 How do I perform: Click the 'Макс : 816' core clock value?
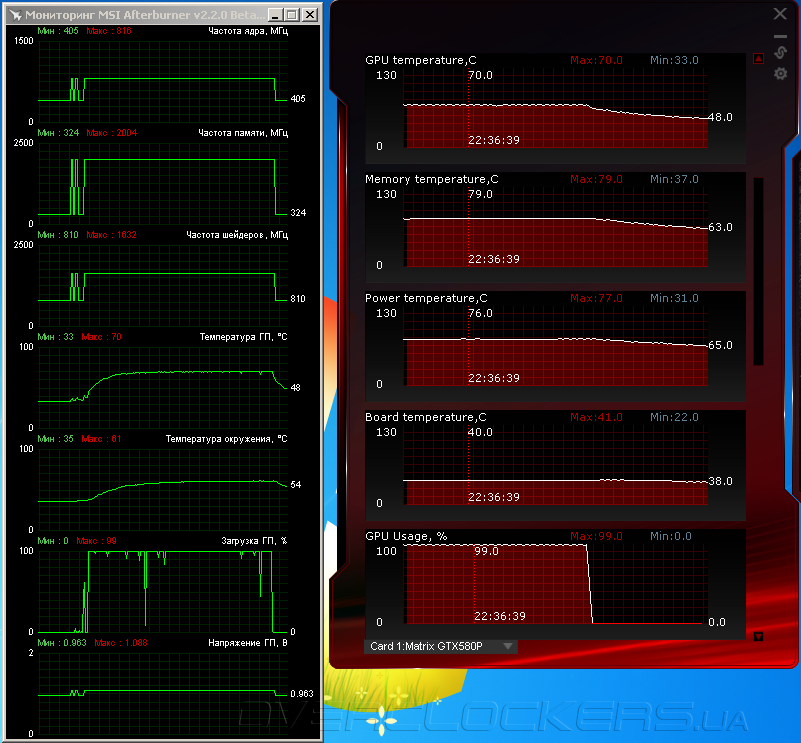coord(109,31)
